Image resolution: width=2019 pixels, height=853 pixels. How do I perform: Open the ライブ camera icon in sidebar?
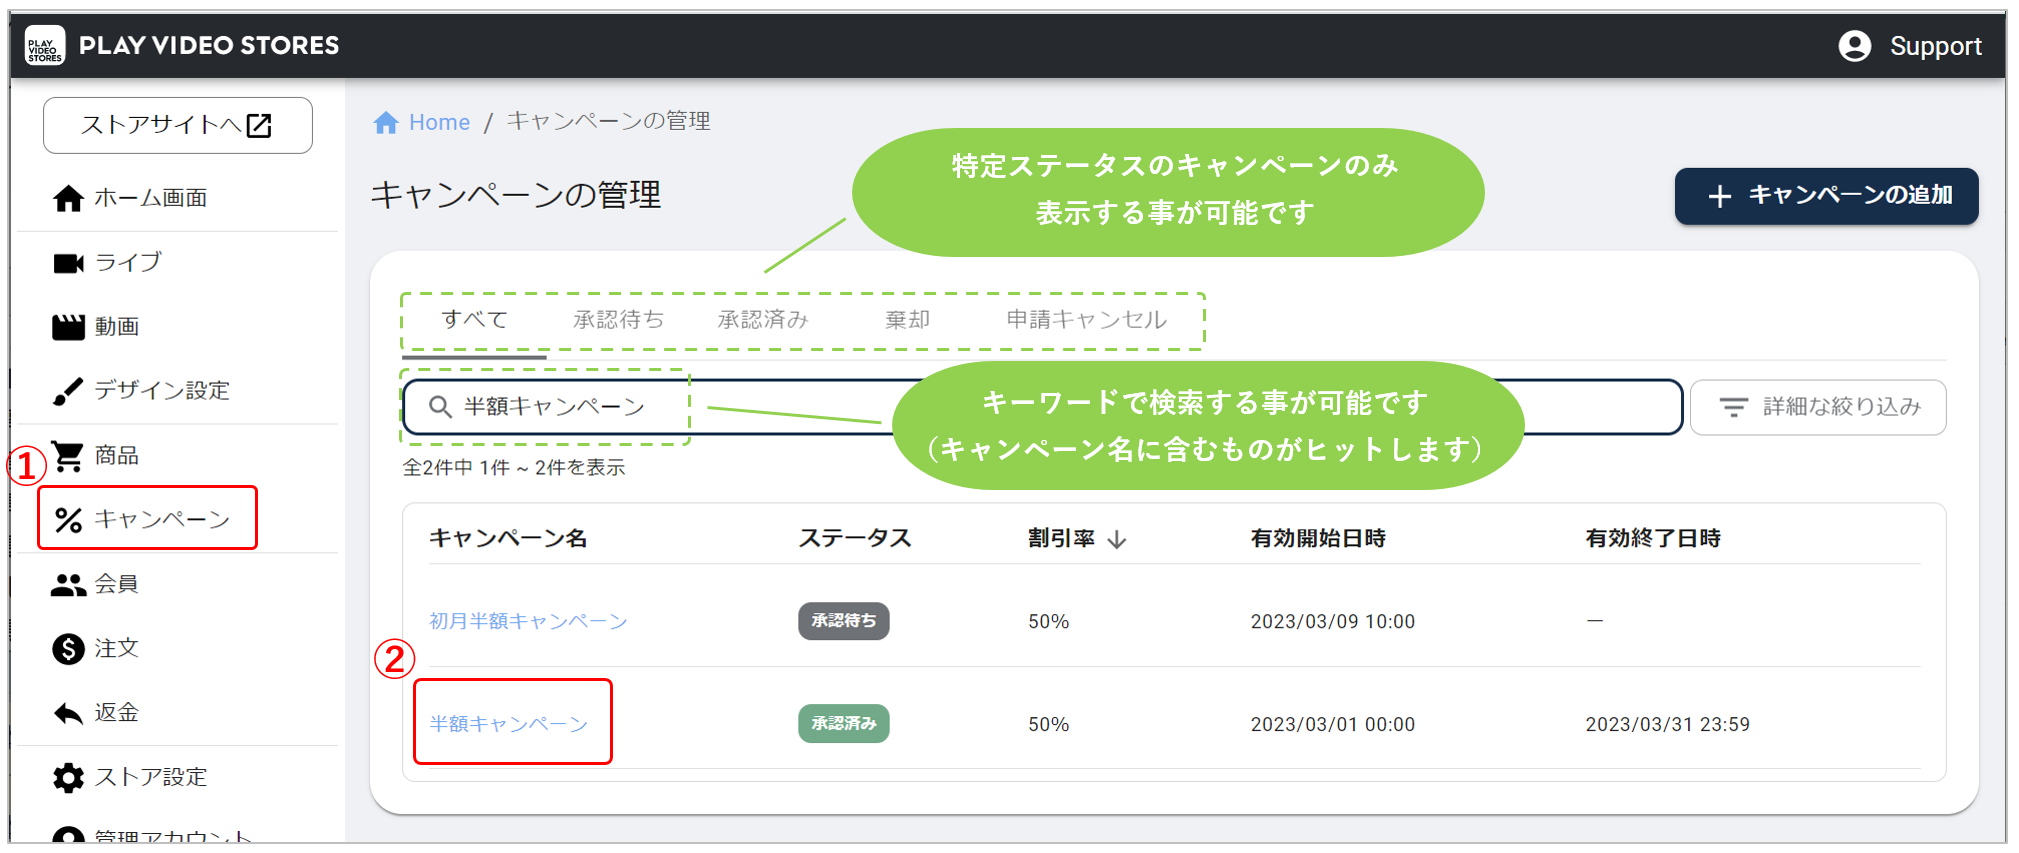[68, 263]
